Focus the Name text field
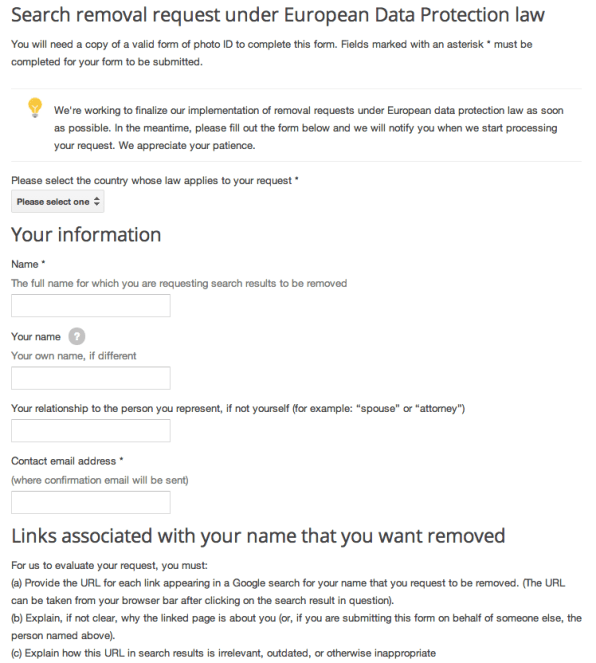This screenshot has width=596, height=663. (x=91, y=305)
